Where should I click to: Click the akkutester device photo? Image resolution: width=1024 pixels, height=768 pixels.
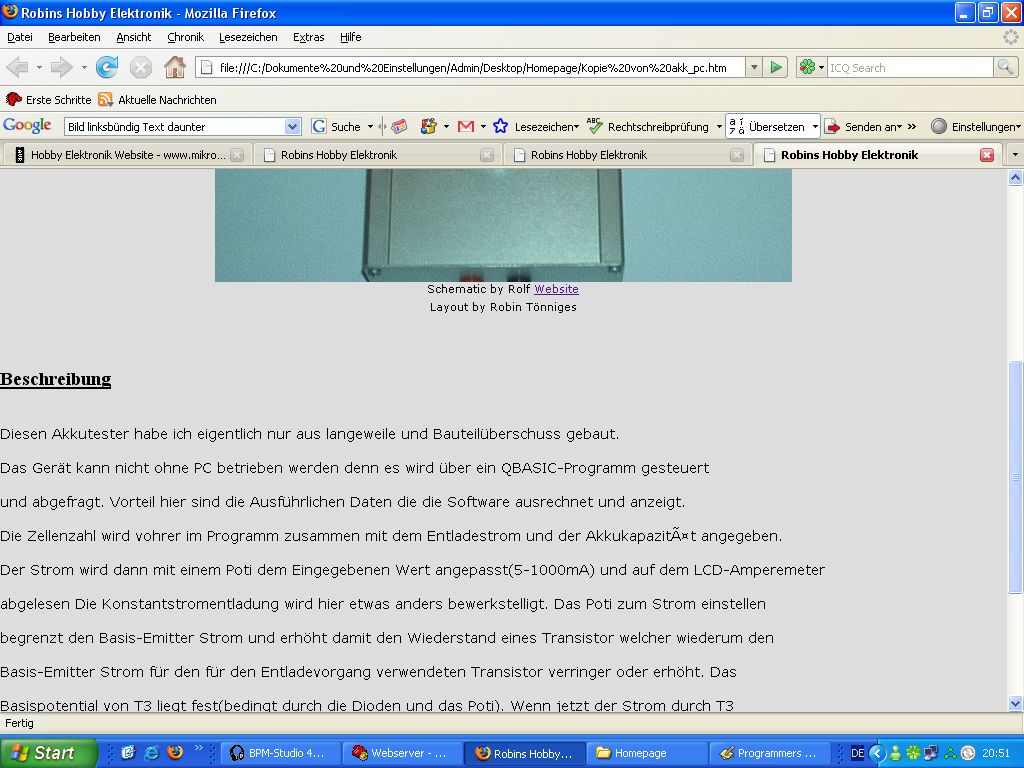coord(503,225)
